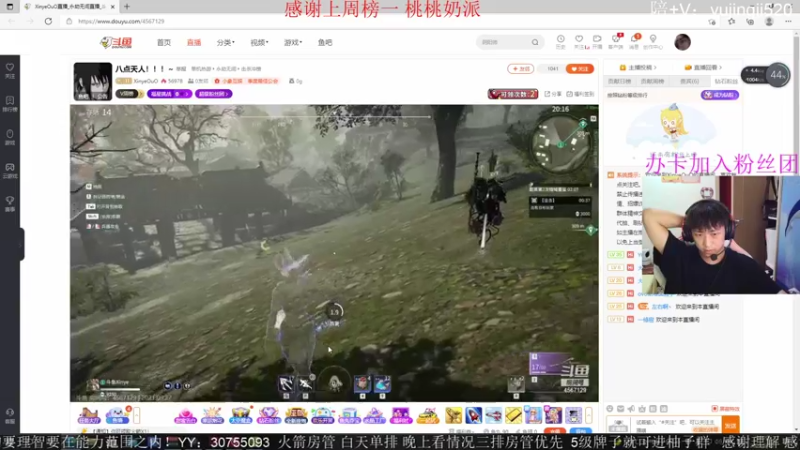Select the rocket gift icon
Screen dimensions: 800x450
tap(473, 415)
